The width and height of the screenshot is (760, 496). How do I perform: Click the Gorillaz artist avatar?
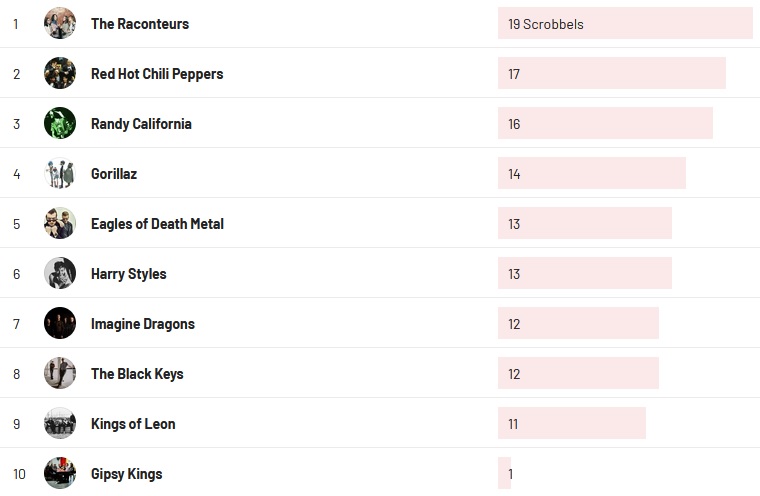60,173
